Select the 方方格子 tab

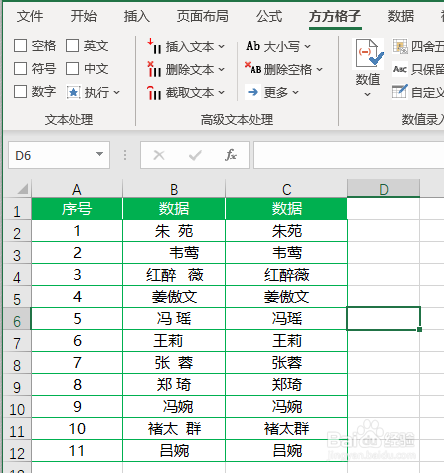335,16
